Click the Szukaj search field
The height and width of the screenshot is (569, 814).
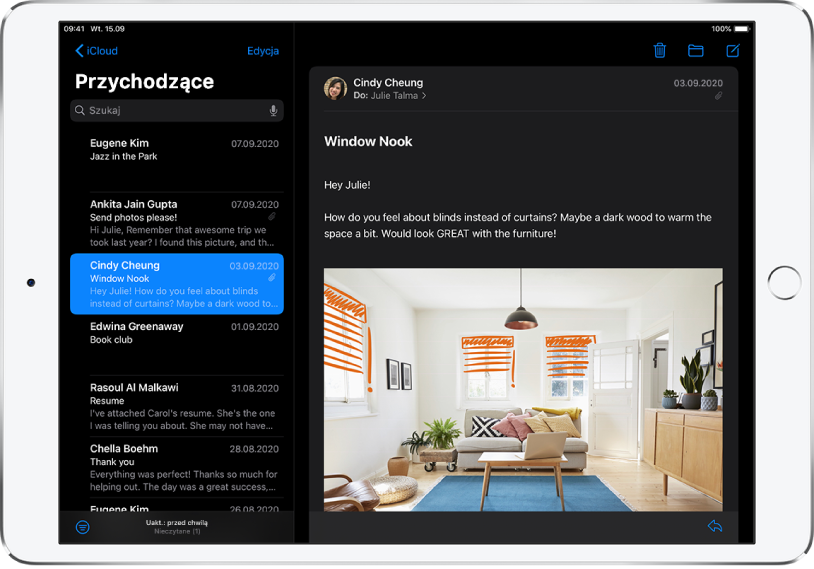point(177,110)
